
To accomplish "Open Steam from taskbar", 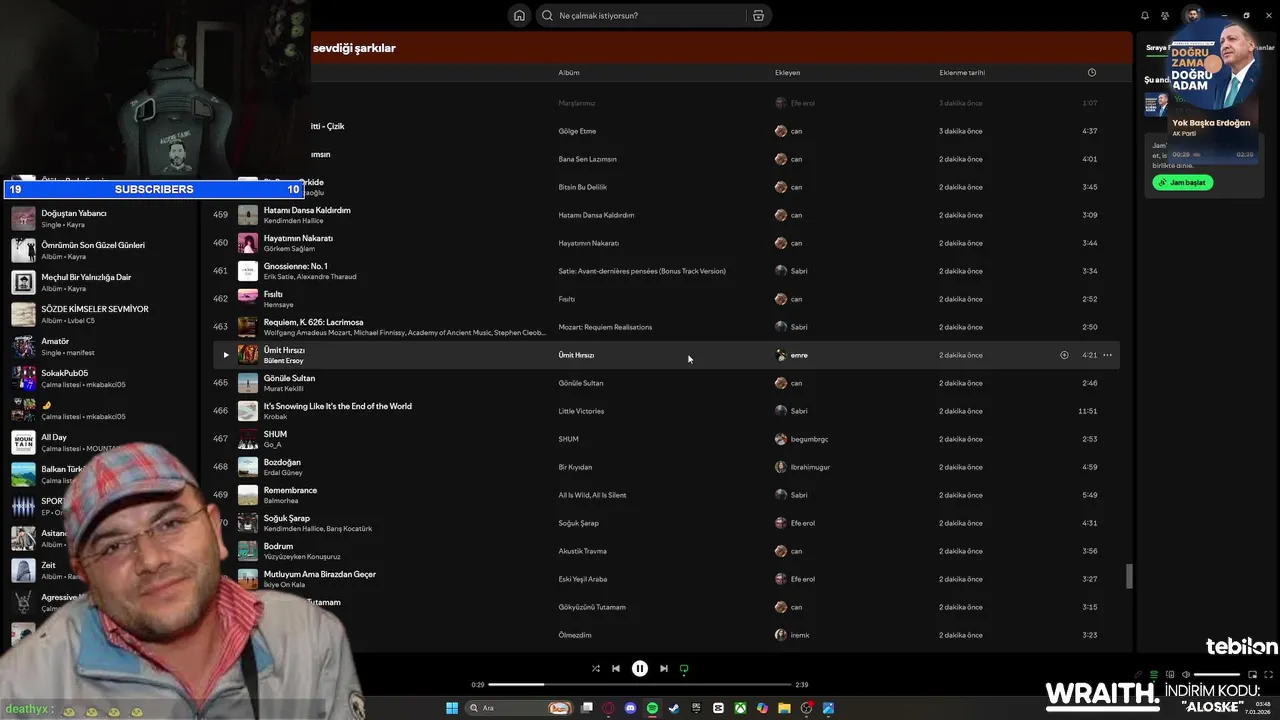I will [674, 708].
